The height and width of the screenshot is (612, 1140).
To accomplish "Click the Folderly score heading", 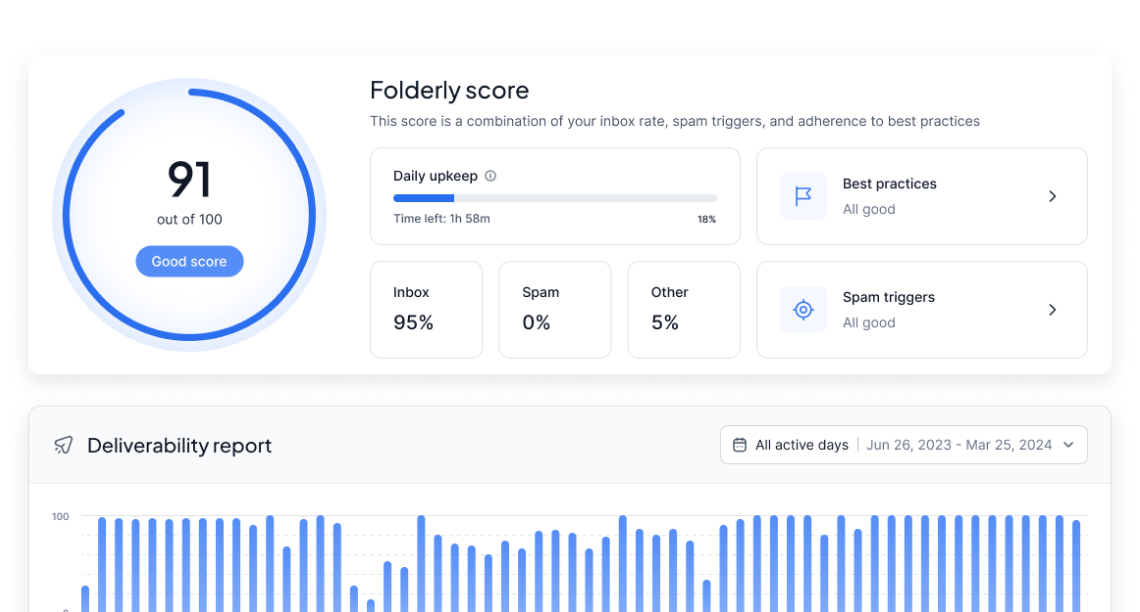I will point(449,90).
